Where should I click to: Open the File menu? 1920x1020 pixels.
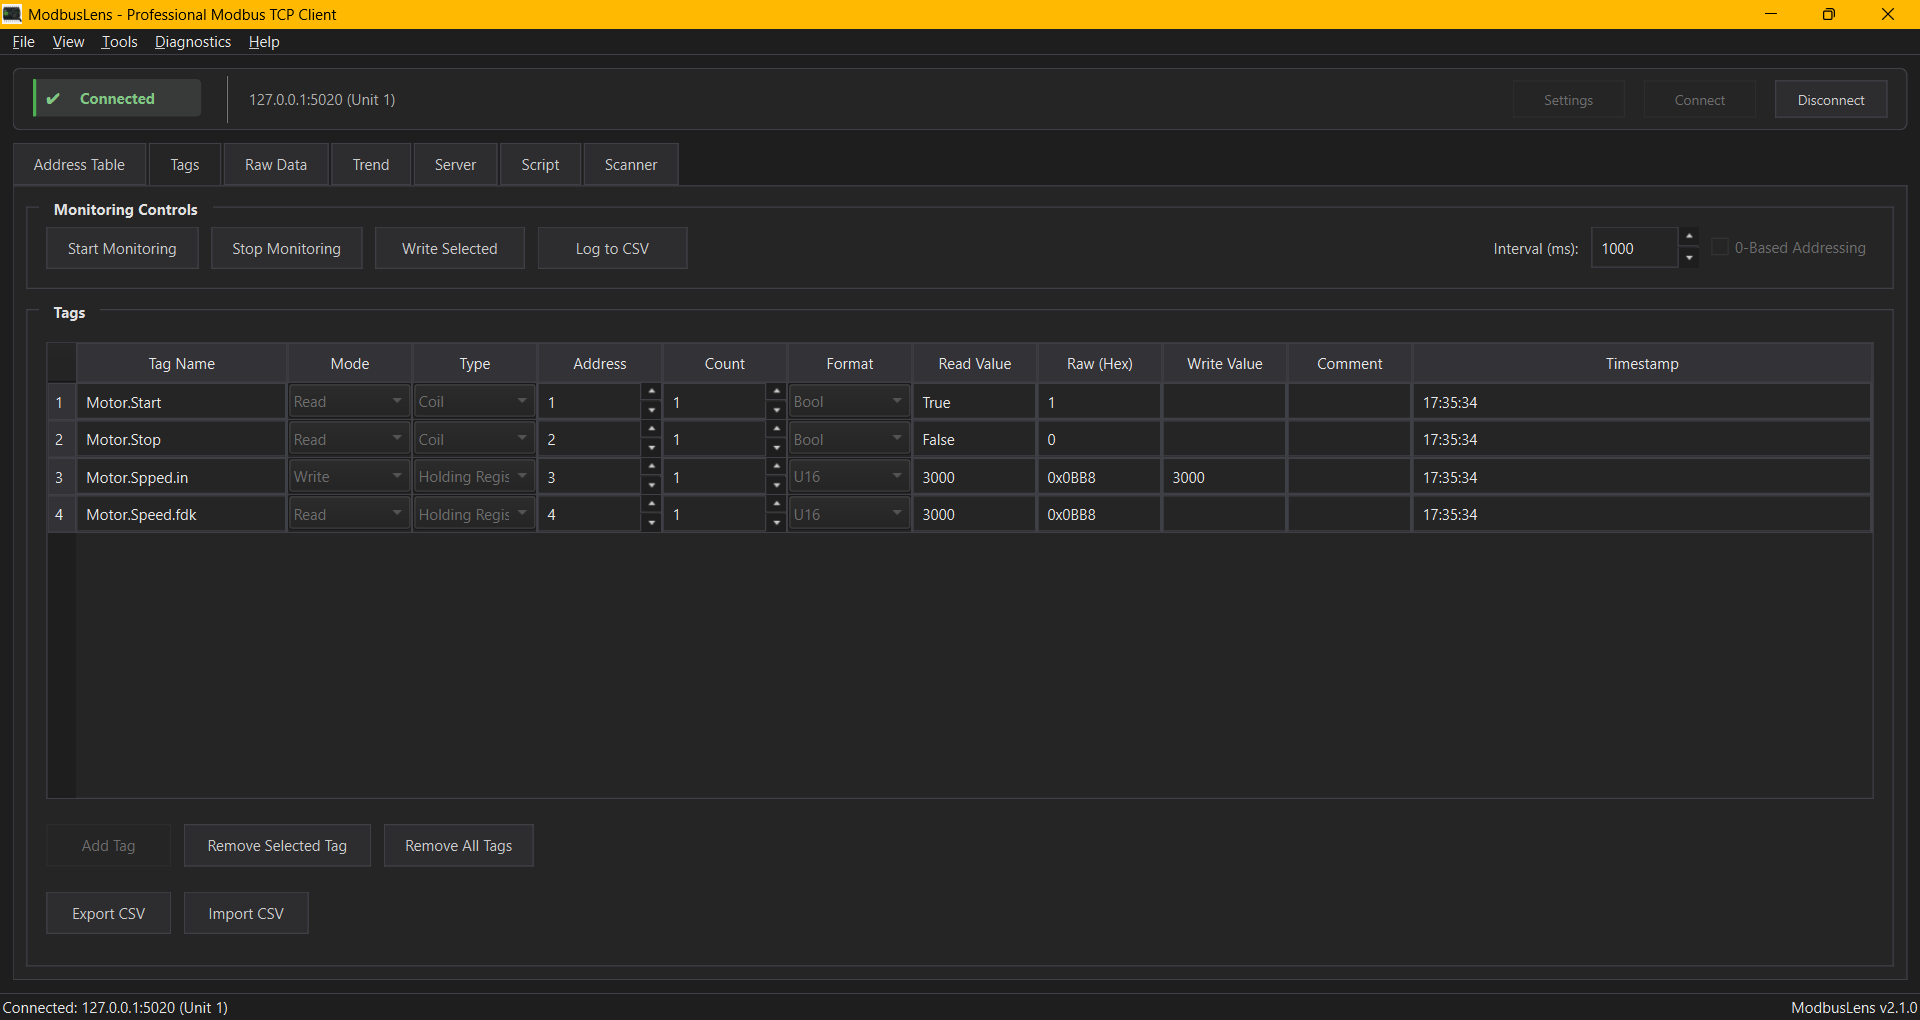point(23,42)
